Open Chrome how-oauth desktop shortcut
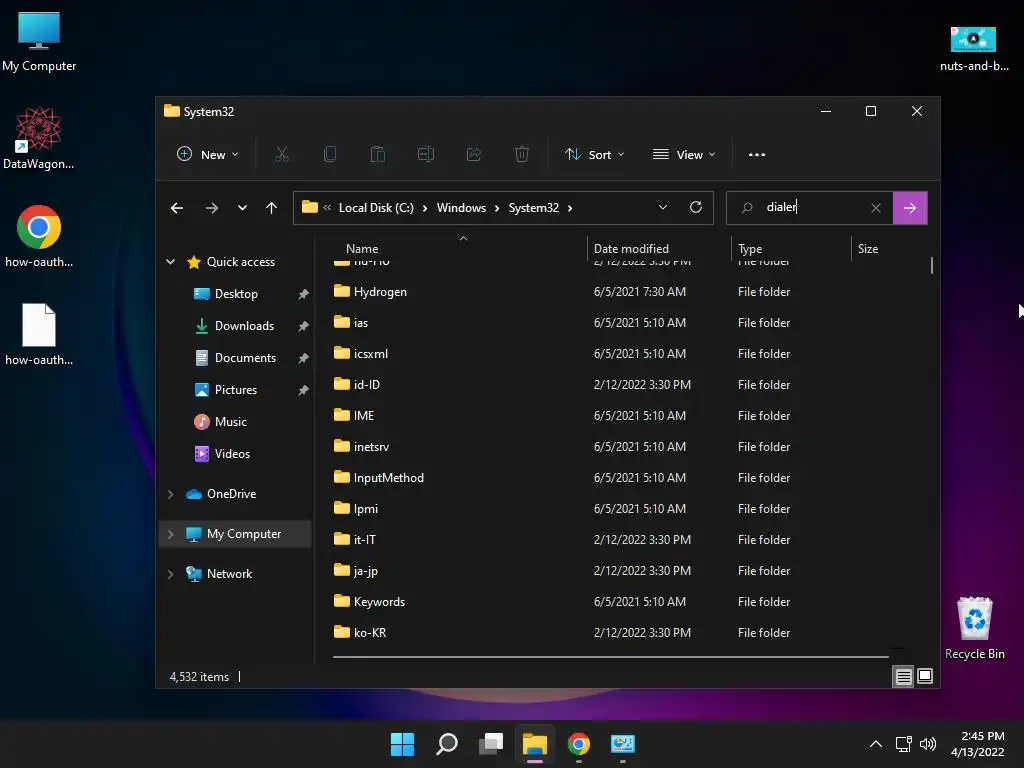The height and width of the screenshot is (768, 1024). point(39,236)
